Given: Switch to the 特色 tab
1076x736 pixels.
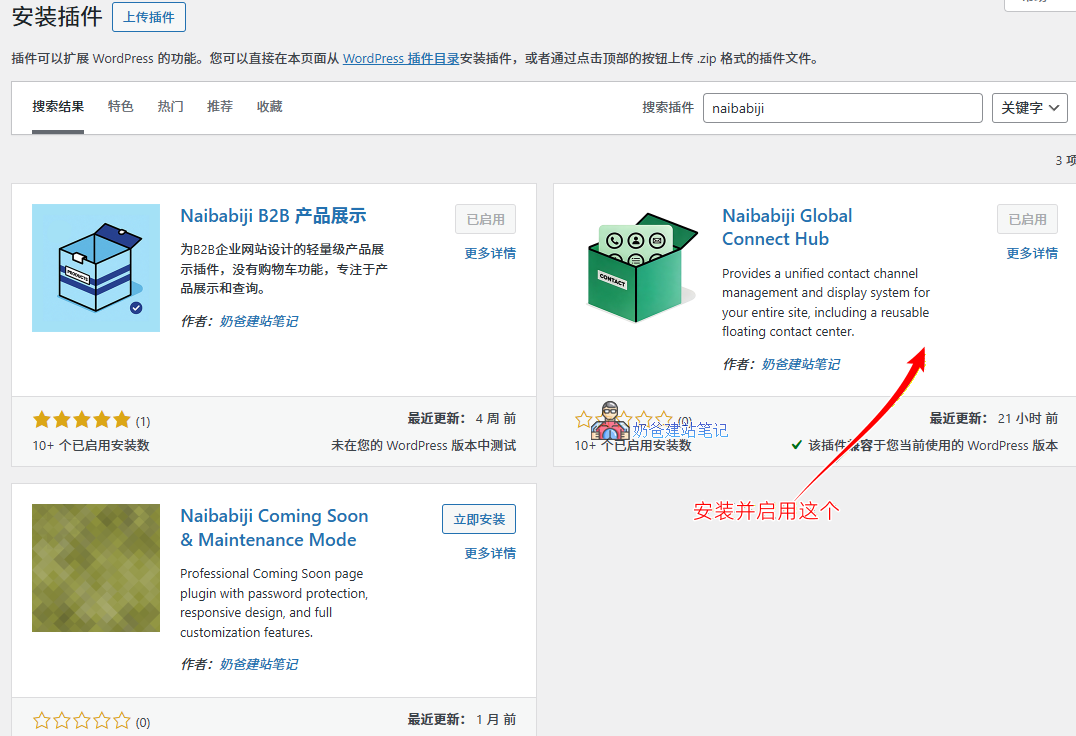Looking at the screenshot, I should click(x=121, y=105).
